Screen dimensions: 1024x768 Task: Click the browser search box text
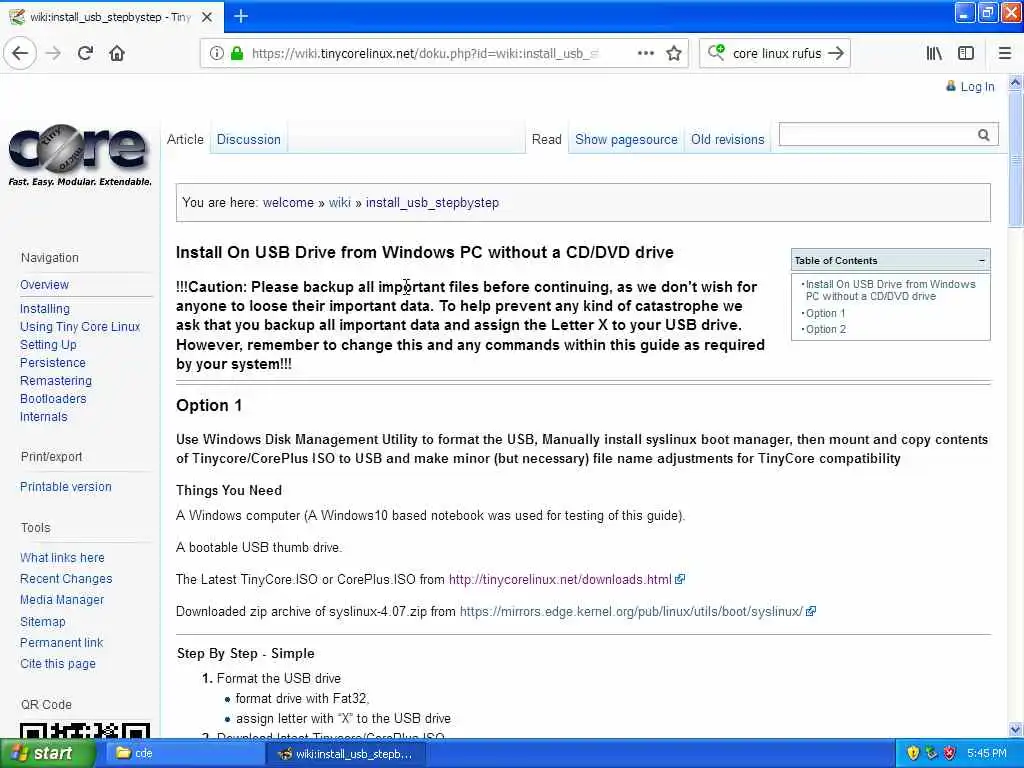tap(776, 54)
